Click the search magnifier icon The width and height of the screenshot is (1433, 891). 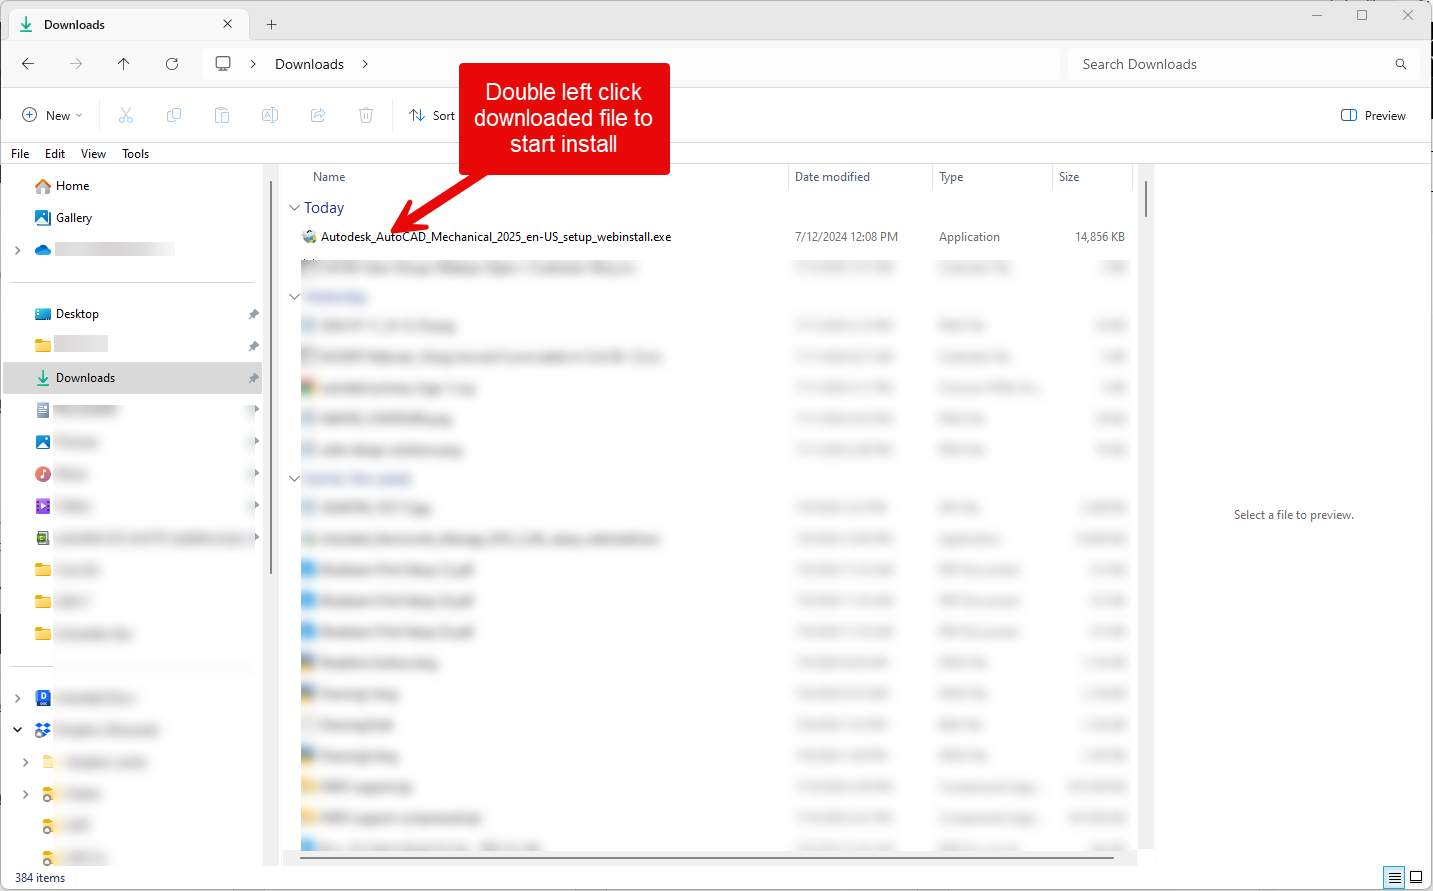(1401, 64)
